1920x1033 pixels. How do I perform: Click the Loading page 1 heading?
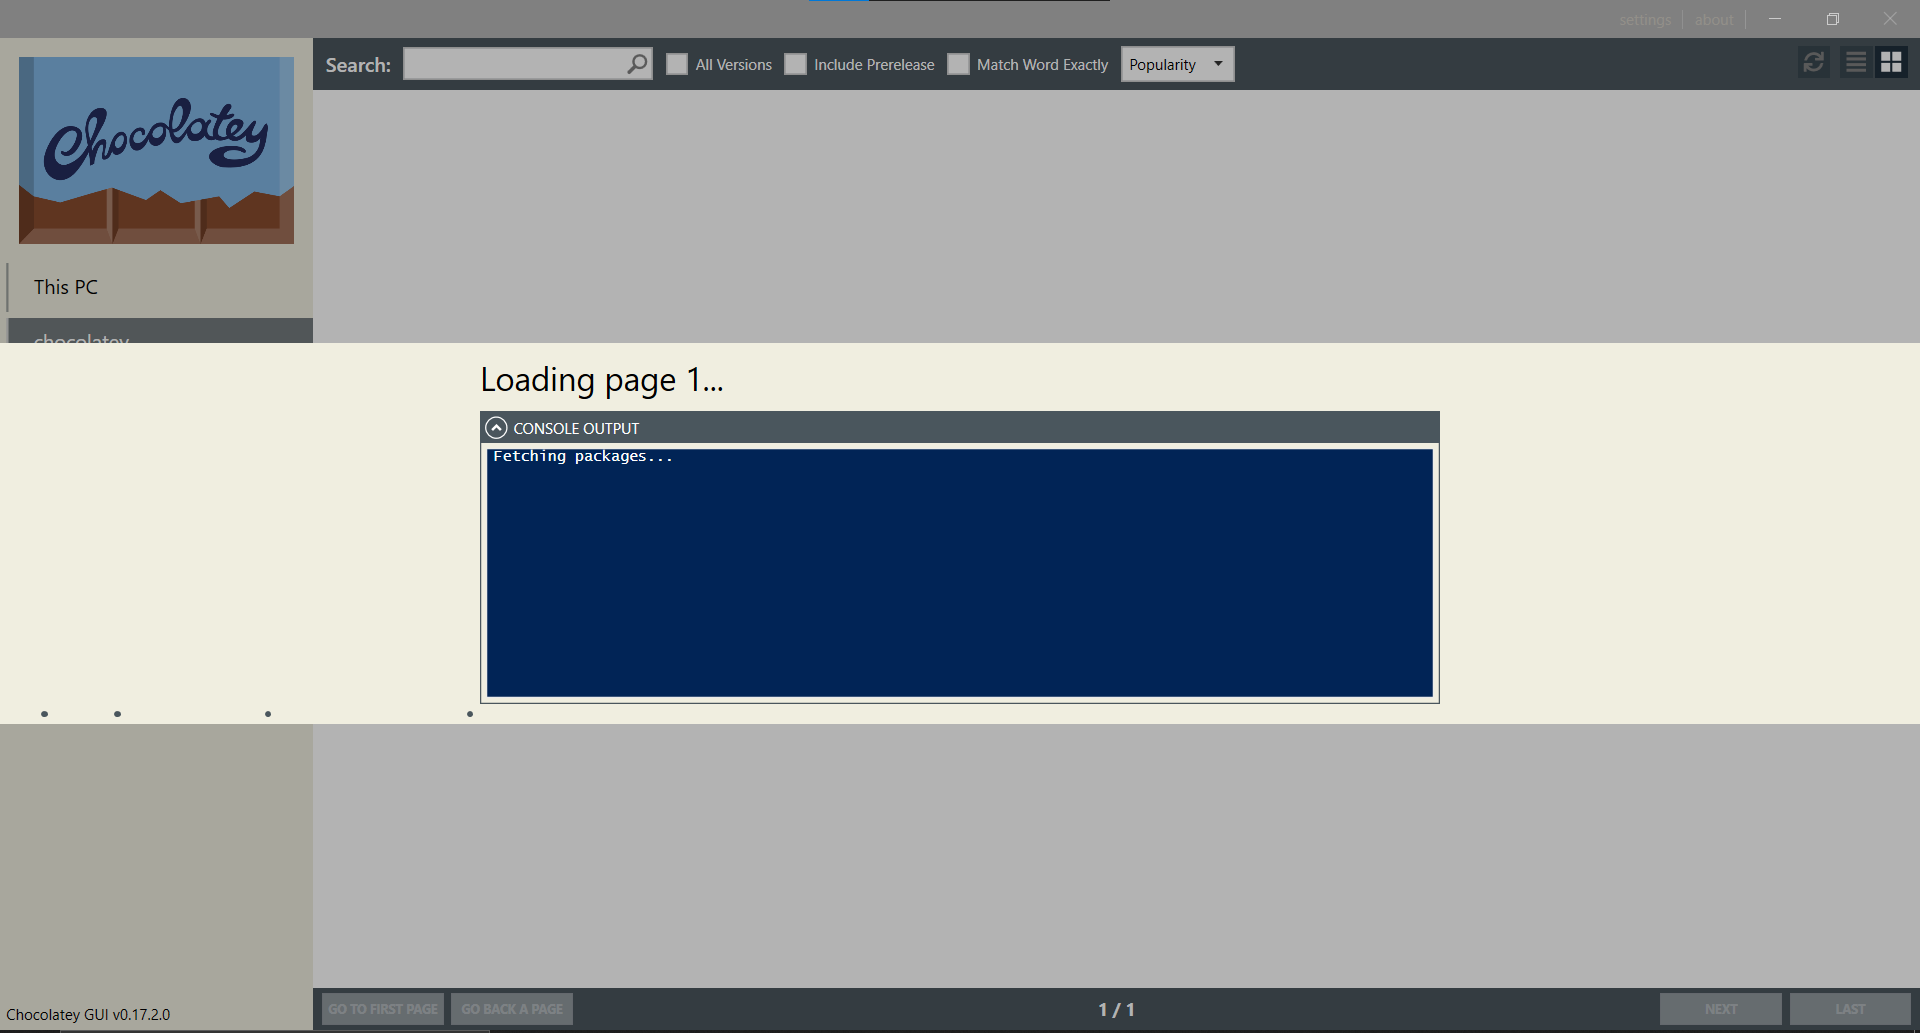tap(602, 380)
